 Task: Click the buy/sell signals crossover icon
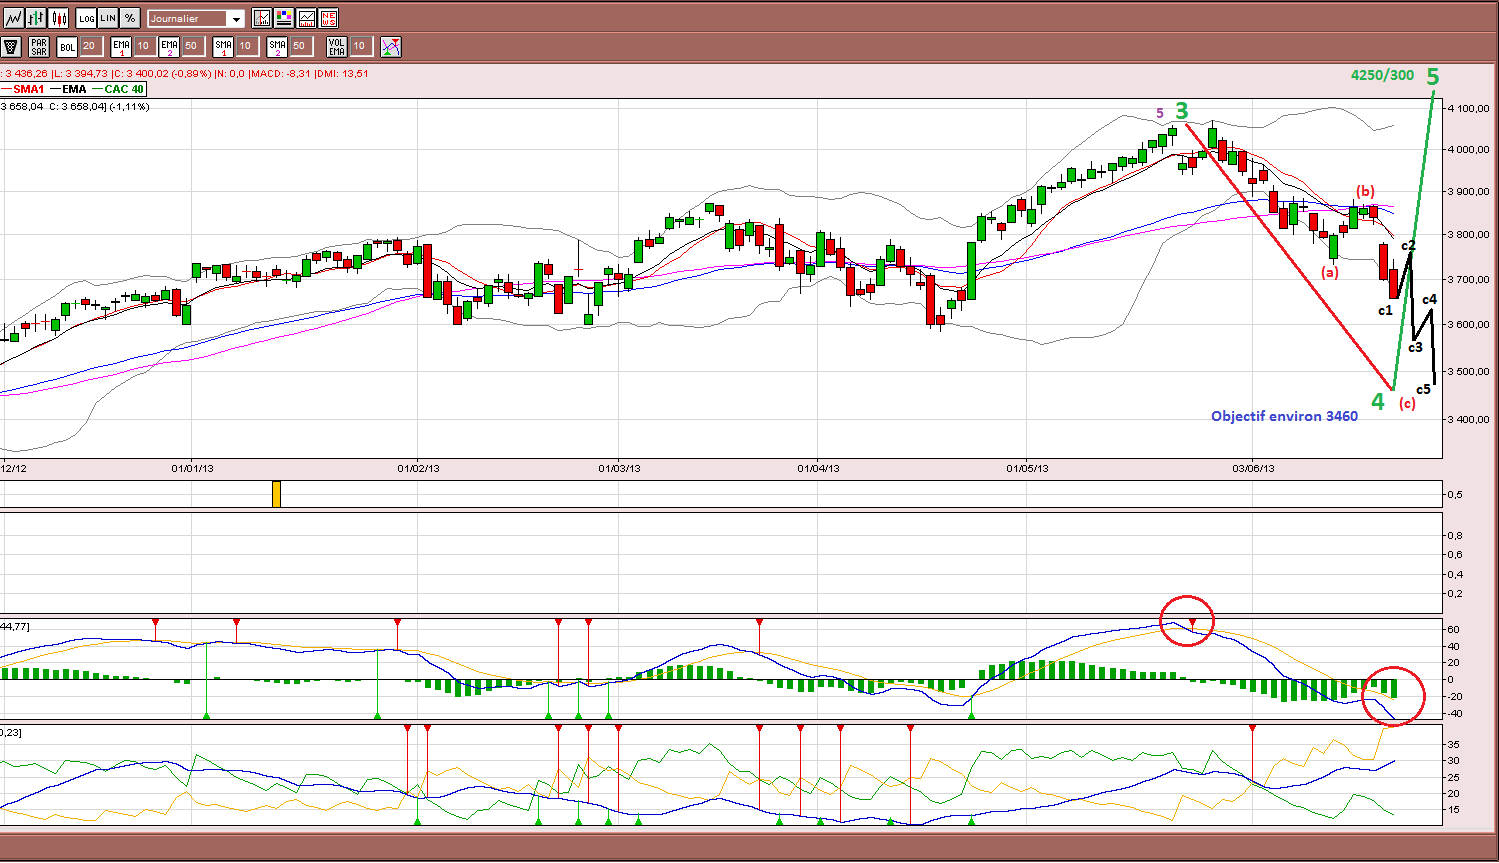click(391, 46)
